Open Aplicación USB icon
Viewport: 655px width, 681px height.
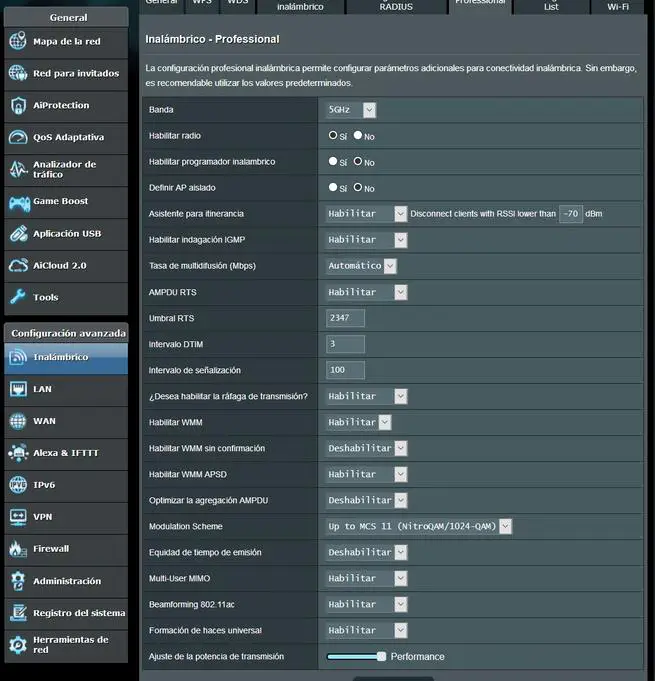click(x=17, y=234)
